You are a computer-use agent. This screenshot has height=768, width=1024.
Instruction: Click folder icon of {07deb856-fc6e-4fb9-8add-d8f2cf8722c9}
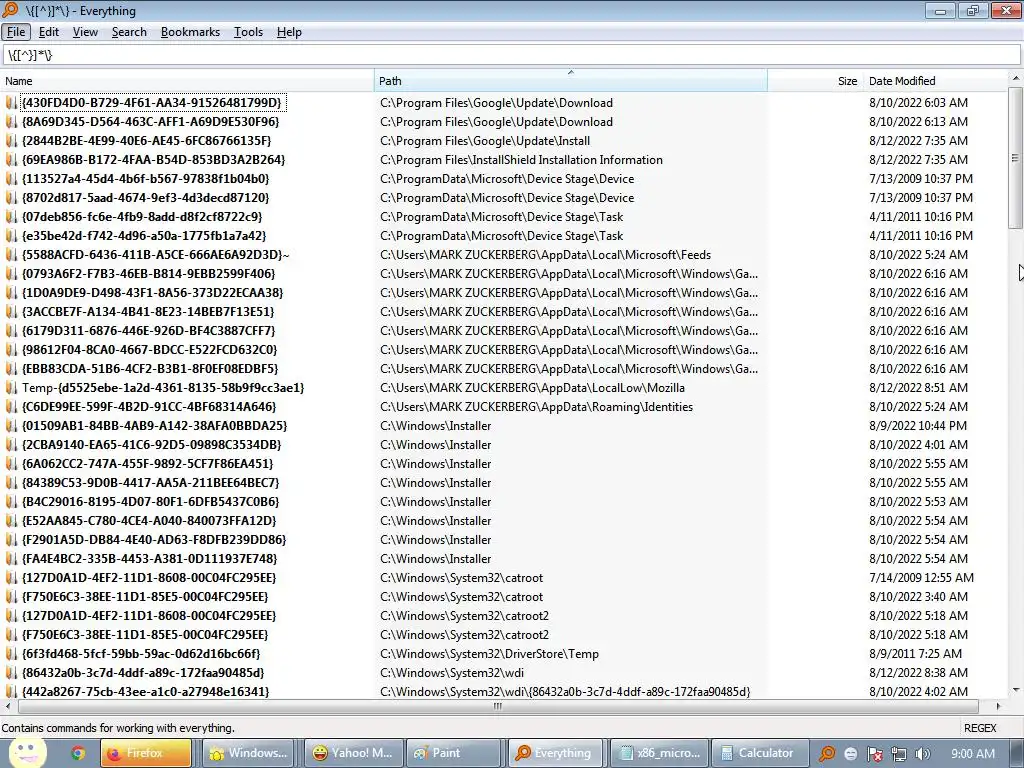[x=12, y=216]
